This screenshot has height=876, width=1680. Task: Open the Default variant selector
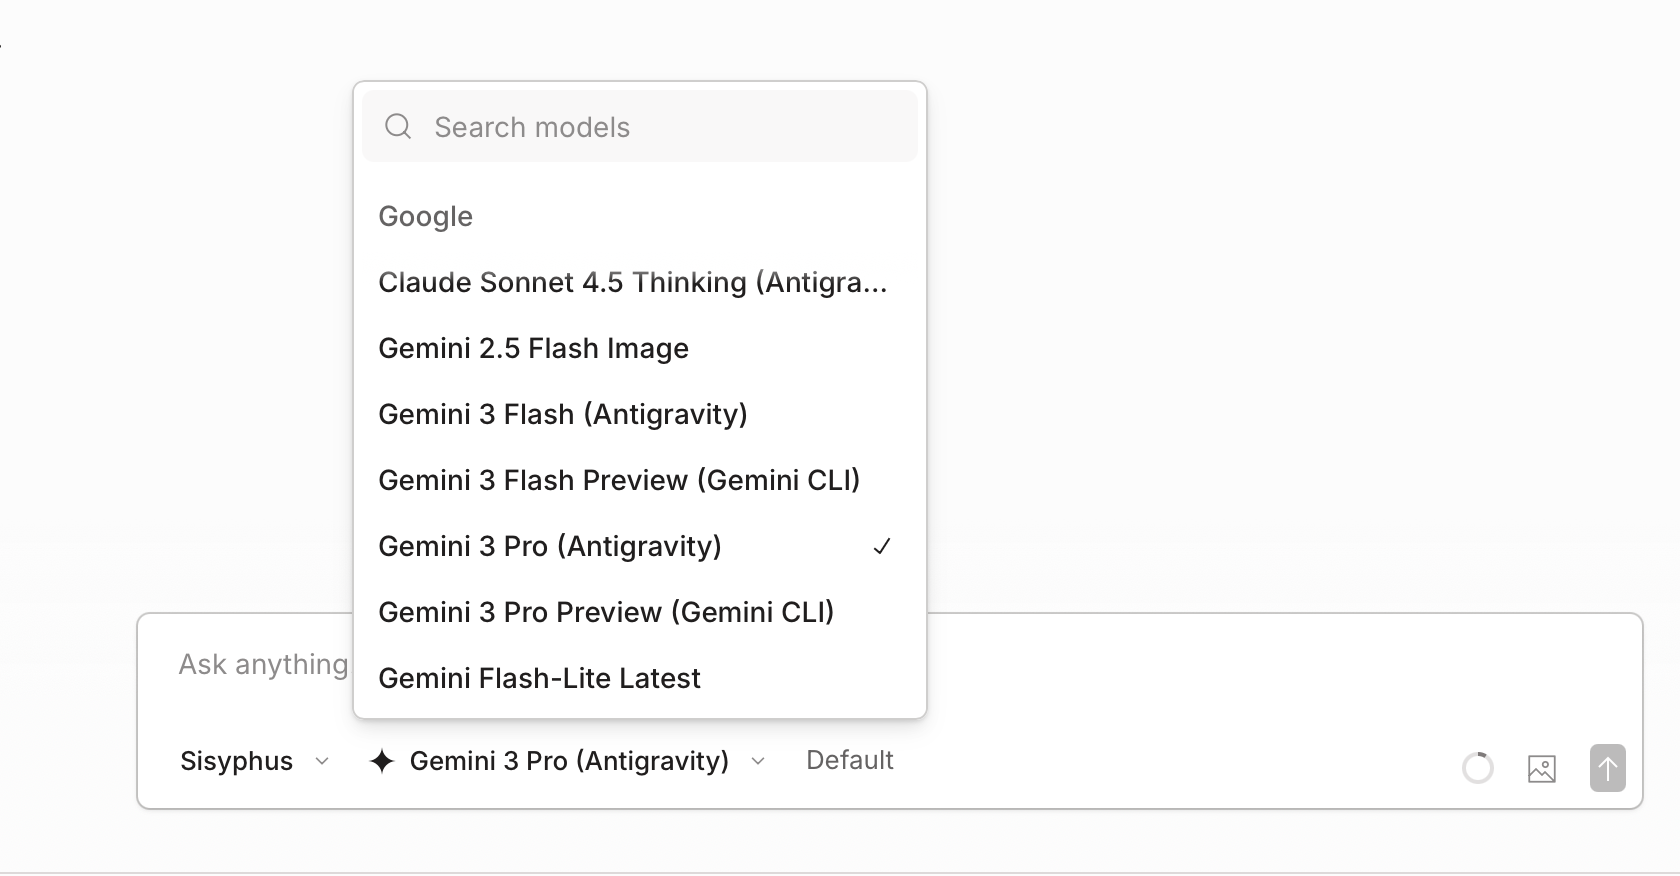pos(849,760)
